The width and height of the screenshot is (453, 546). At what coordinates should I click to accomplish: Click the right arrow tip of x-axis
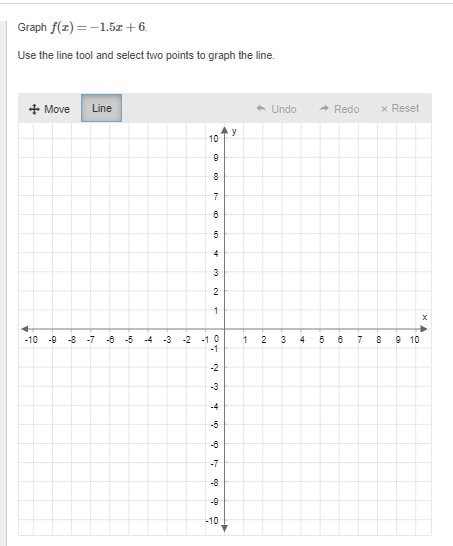[424, 329]
